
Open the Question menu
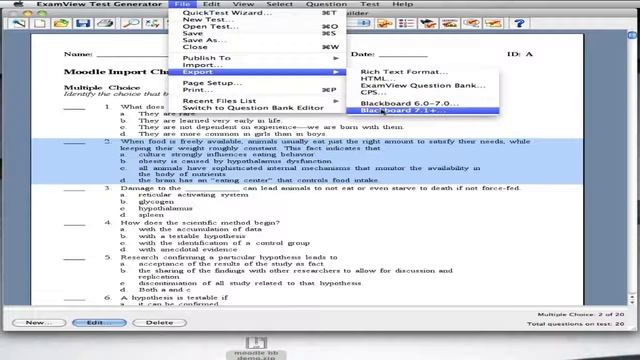click(x=326, y=4)
